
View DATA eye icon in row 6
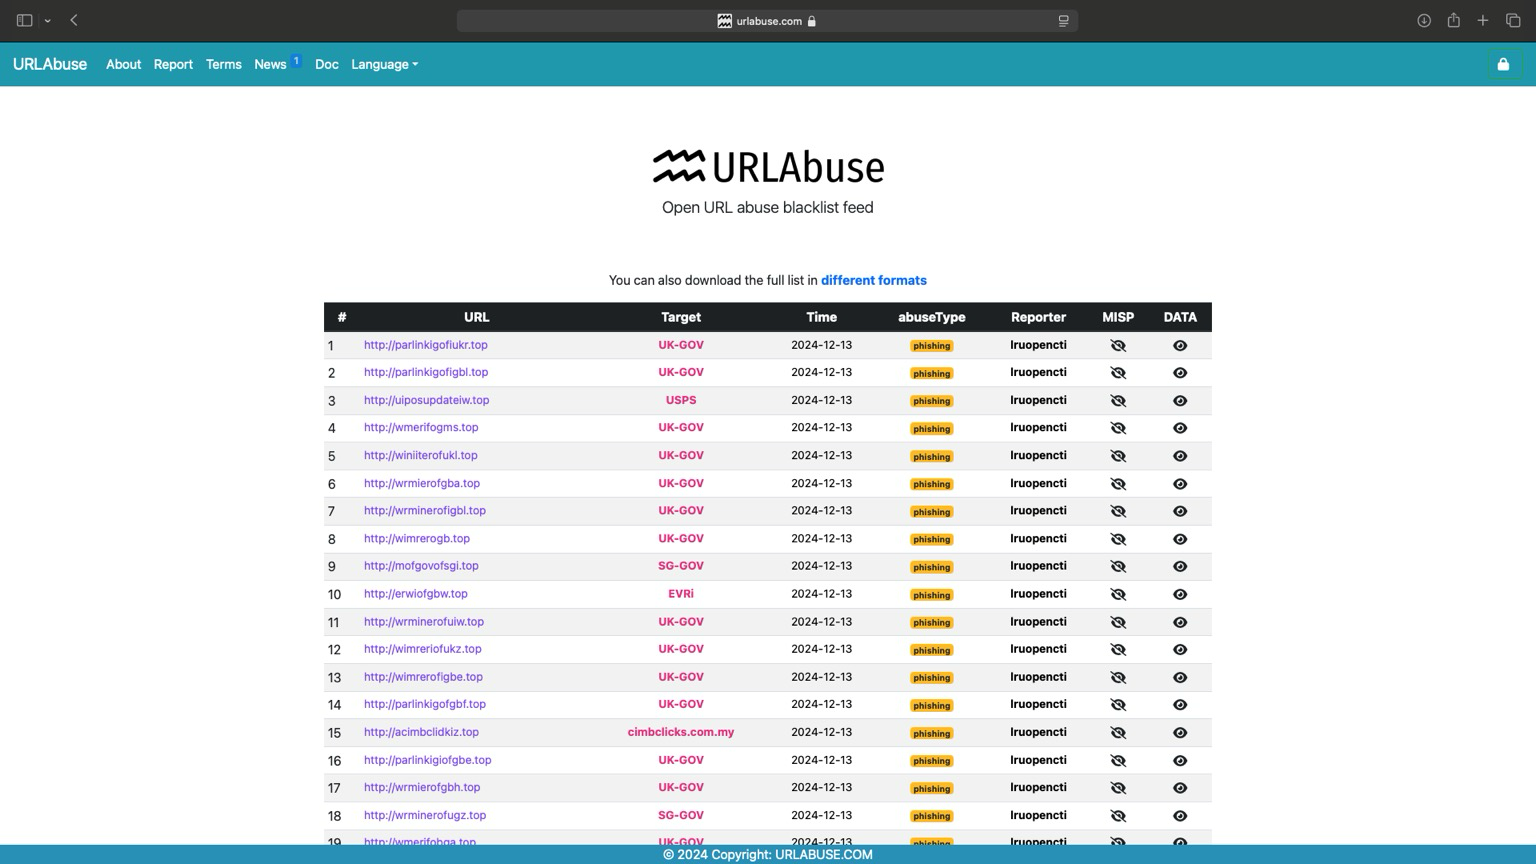[x=1180, y=484]
